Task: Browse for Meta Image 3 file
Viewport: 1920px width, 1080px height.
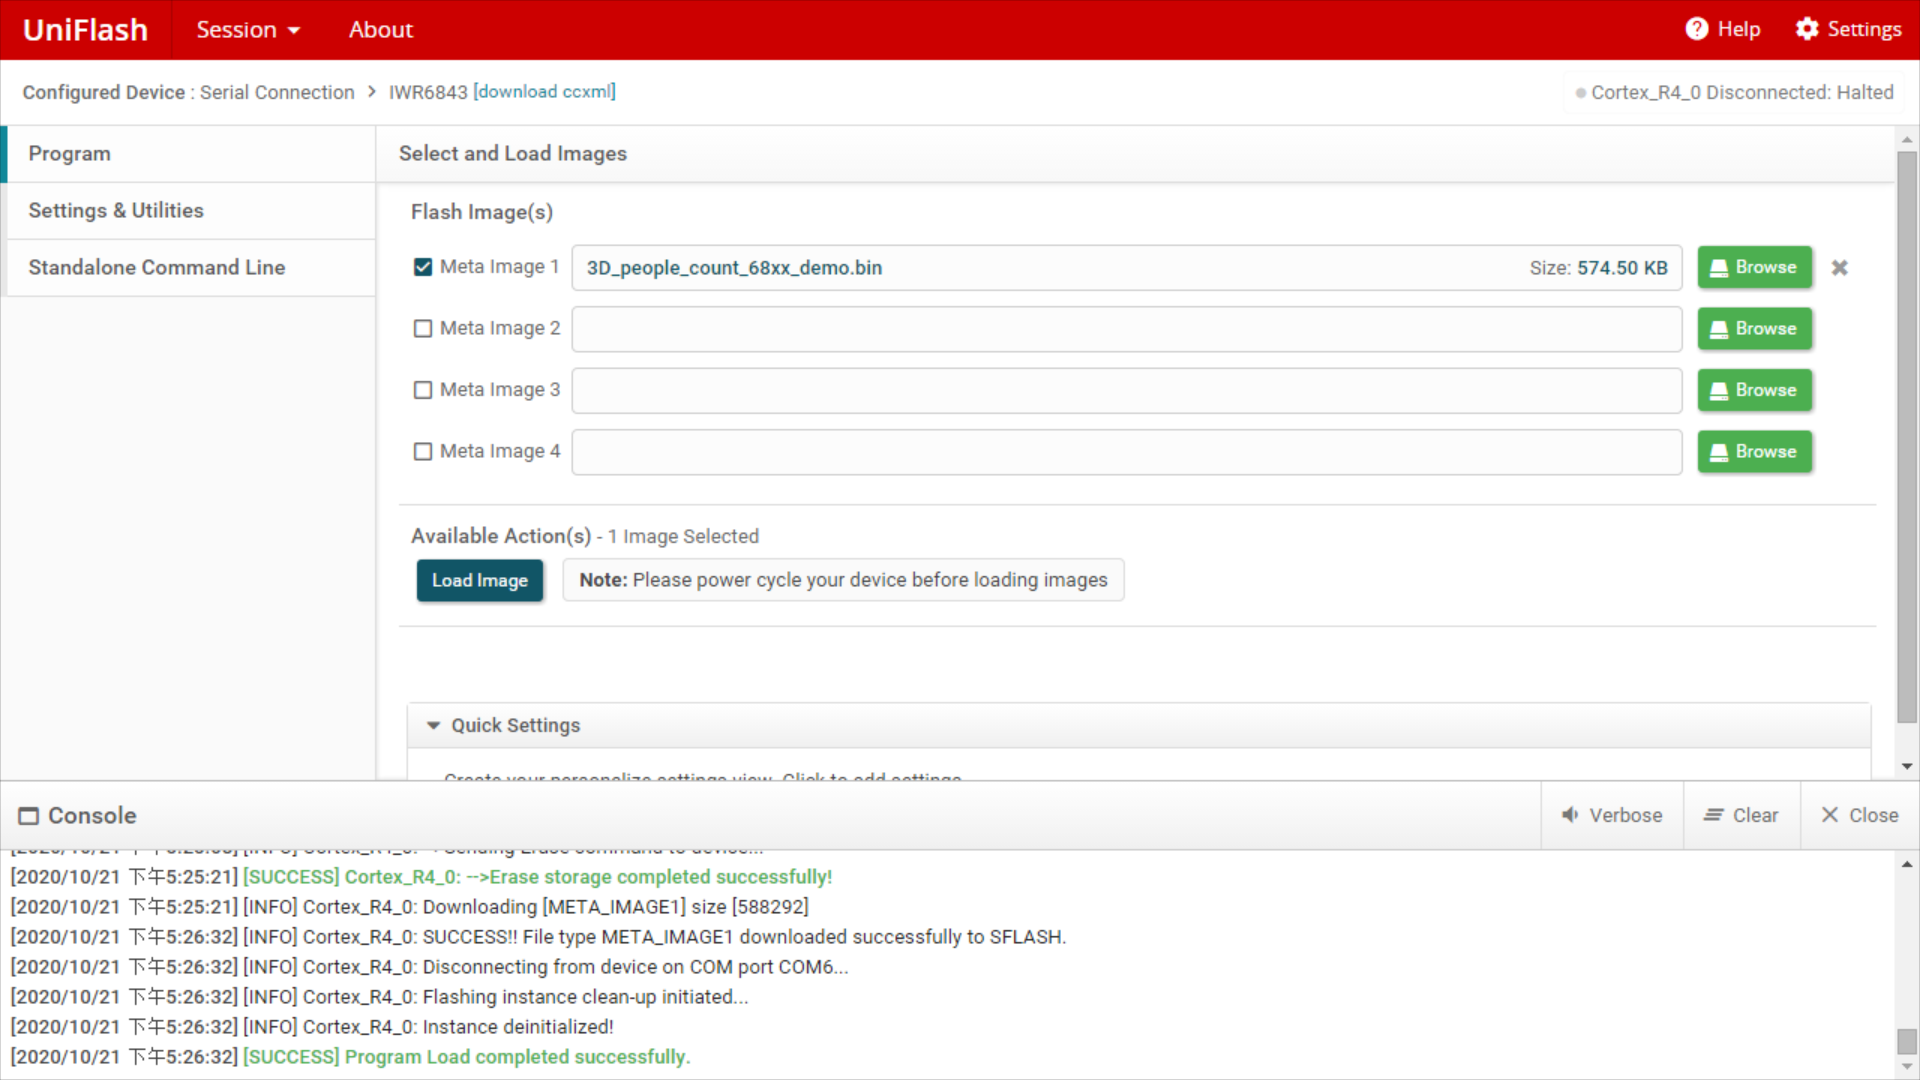Action: pyautogui.click(x=1754, y=390)
